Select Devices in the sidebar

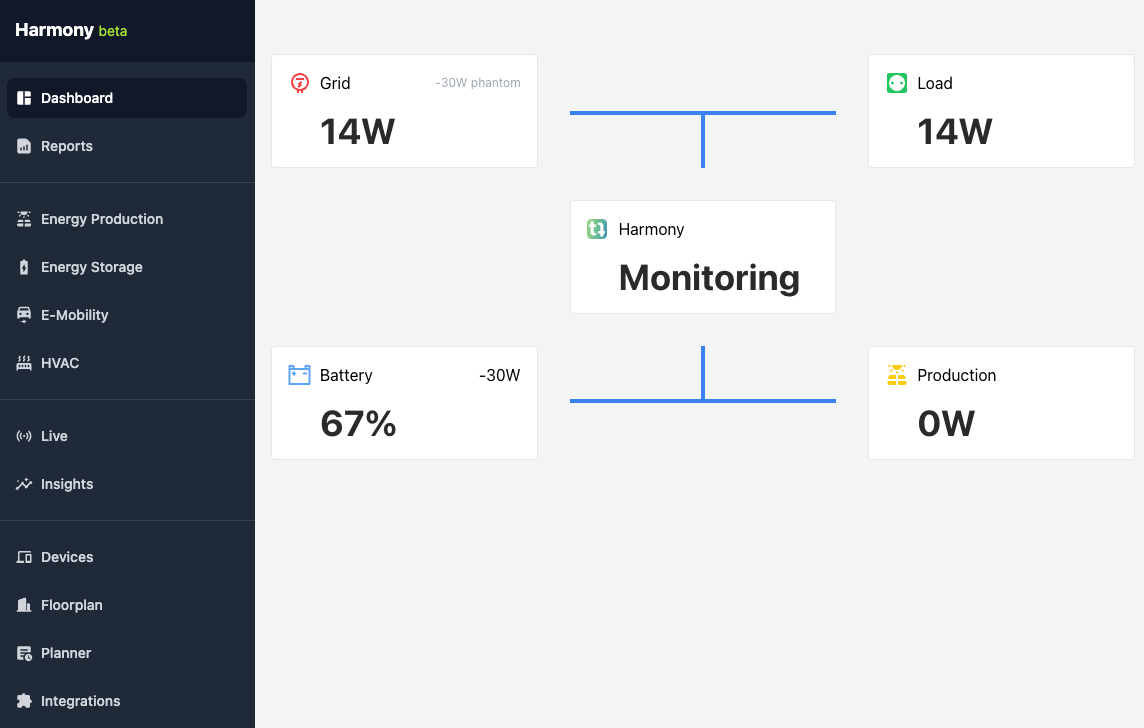[x=67, y=557]
